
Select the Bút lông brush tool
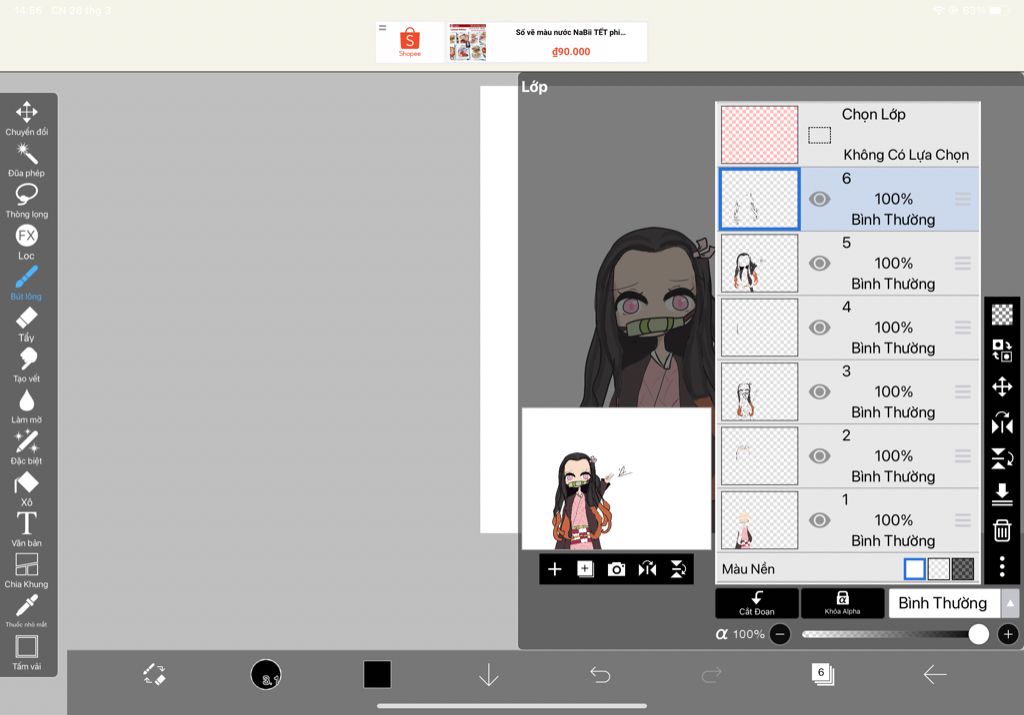(x=26, y=283)
